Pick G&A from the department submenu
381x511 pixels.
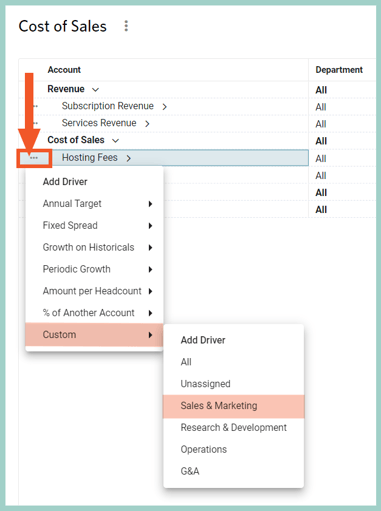[234, 471]
